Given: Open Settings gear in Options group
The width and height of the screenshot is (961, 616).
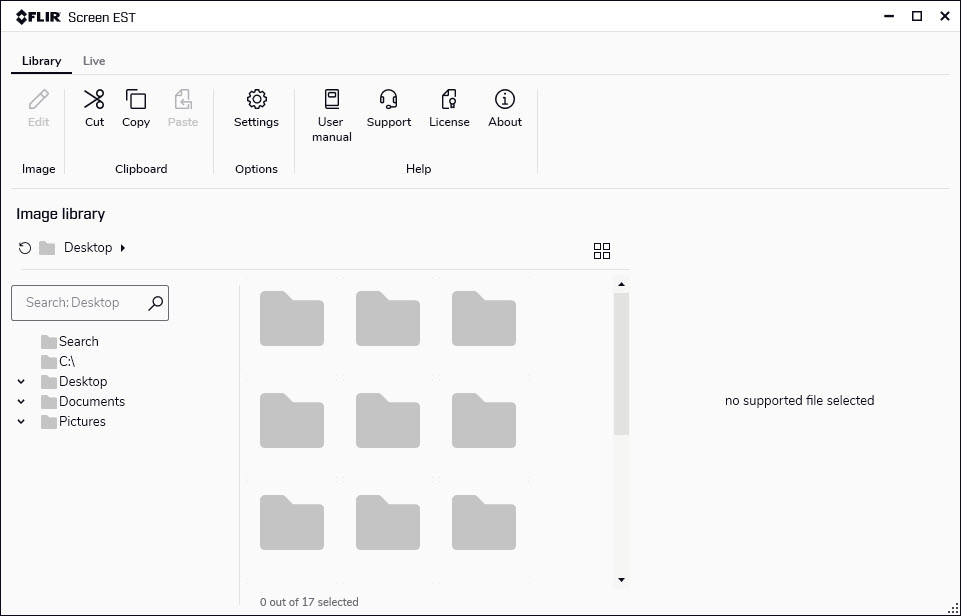Looking at the screenshot, I should pyautogui.click(x=256, y=100).
